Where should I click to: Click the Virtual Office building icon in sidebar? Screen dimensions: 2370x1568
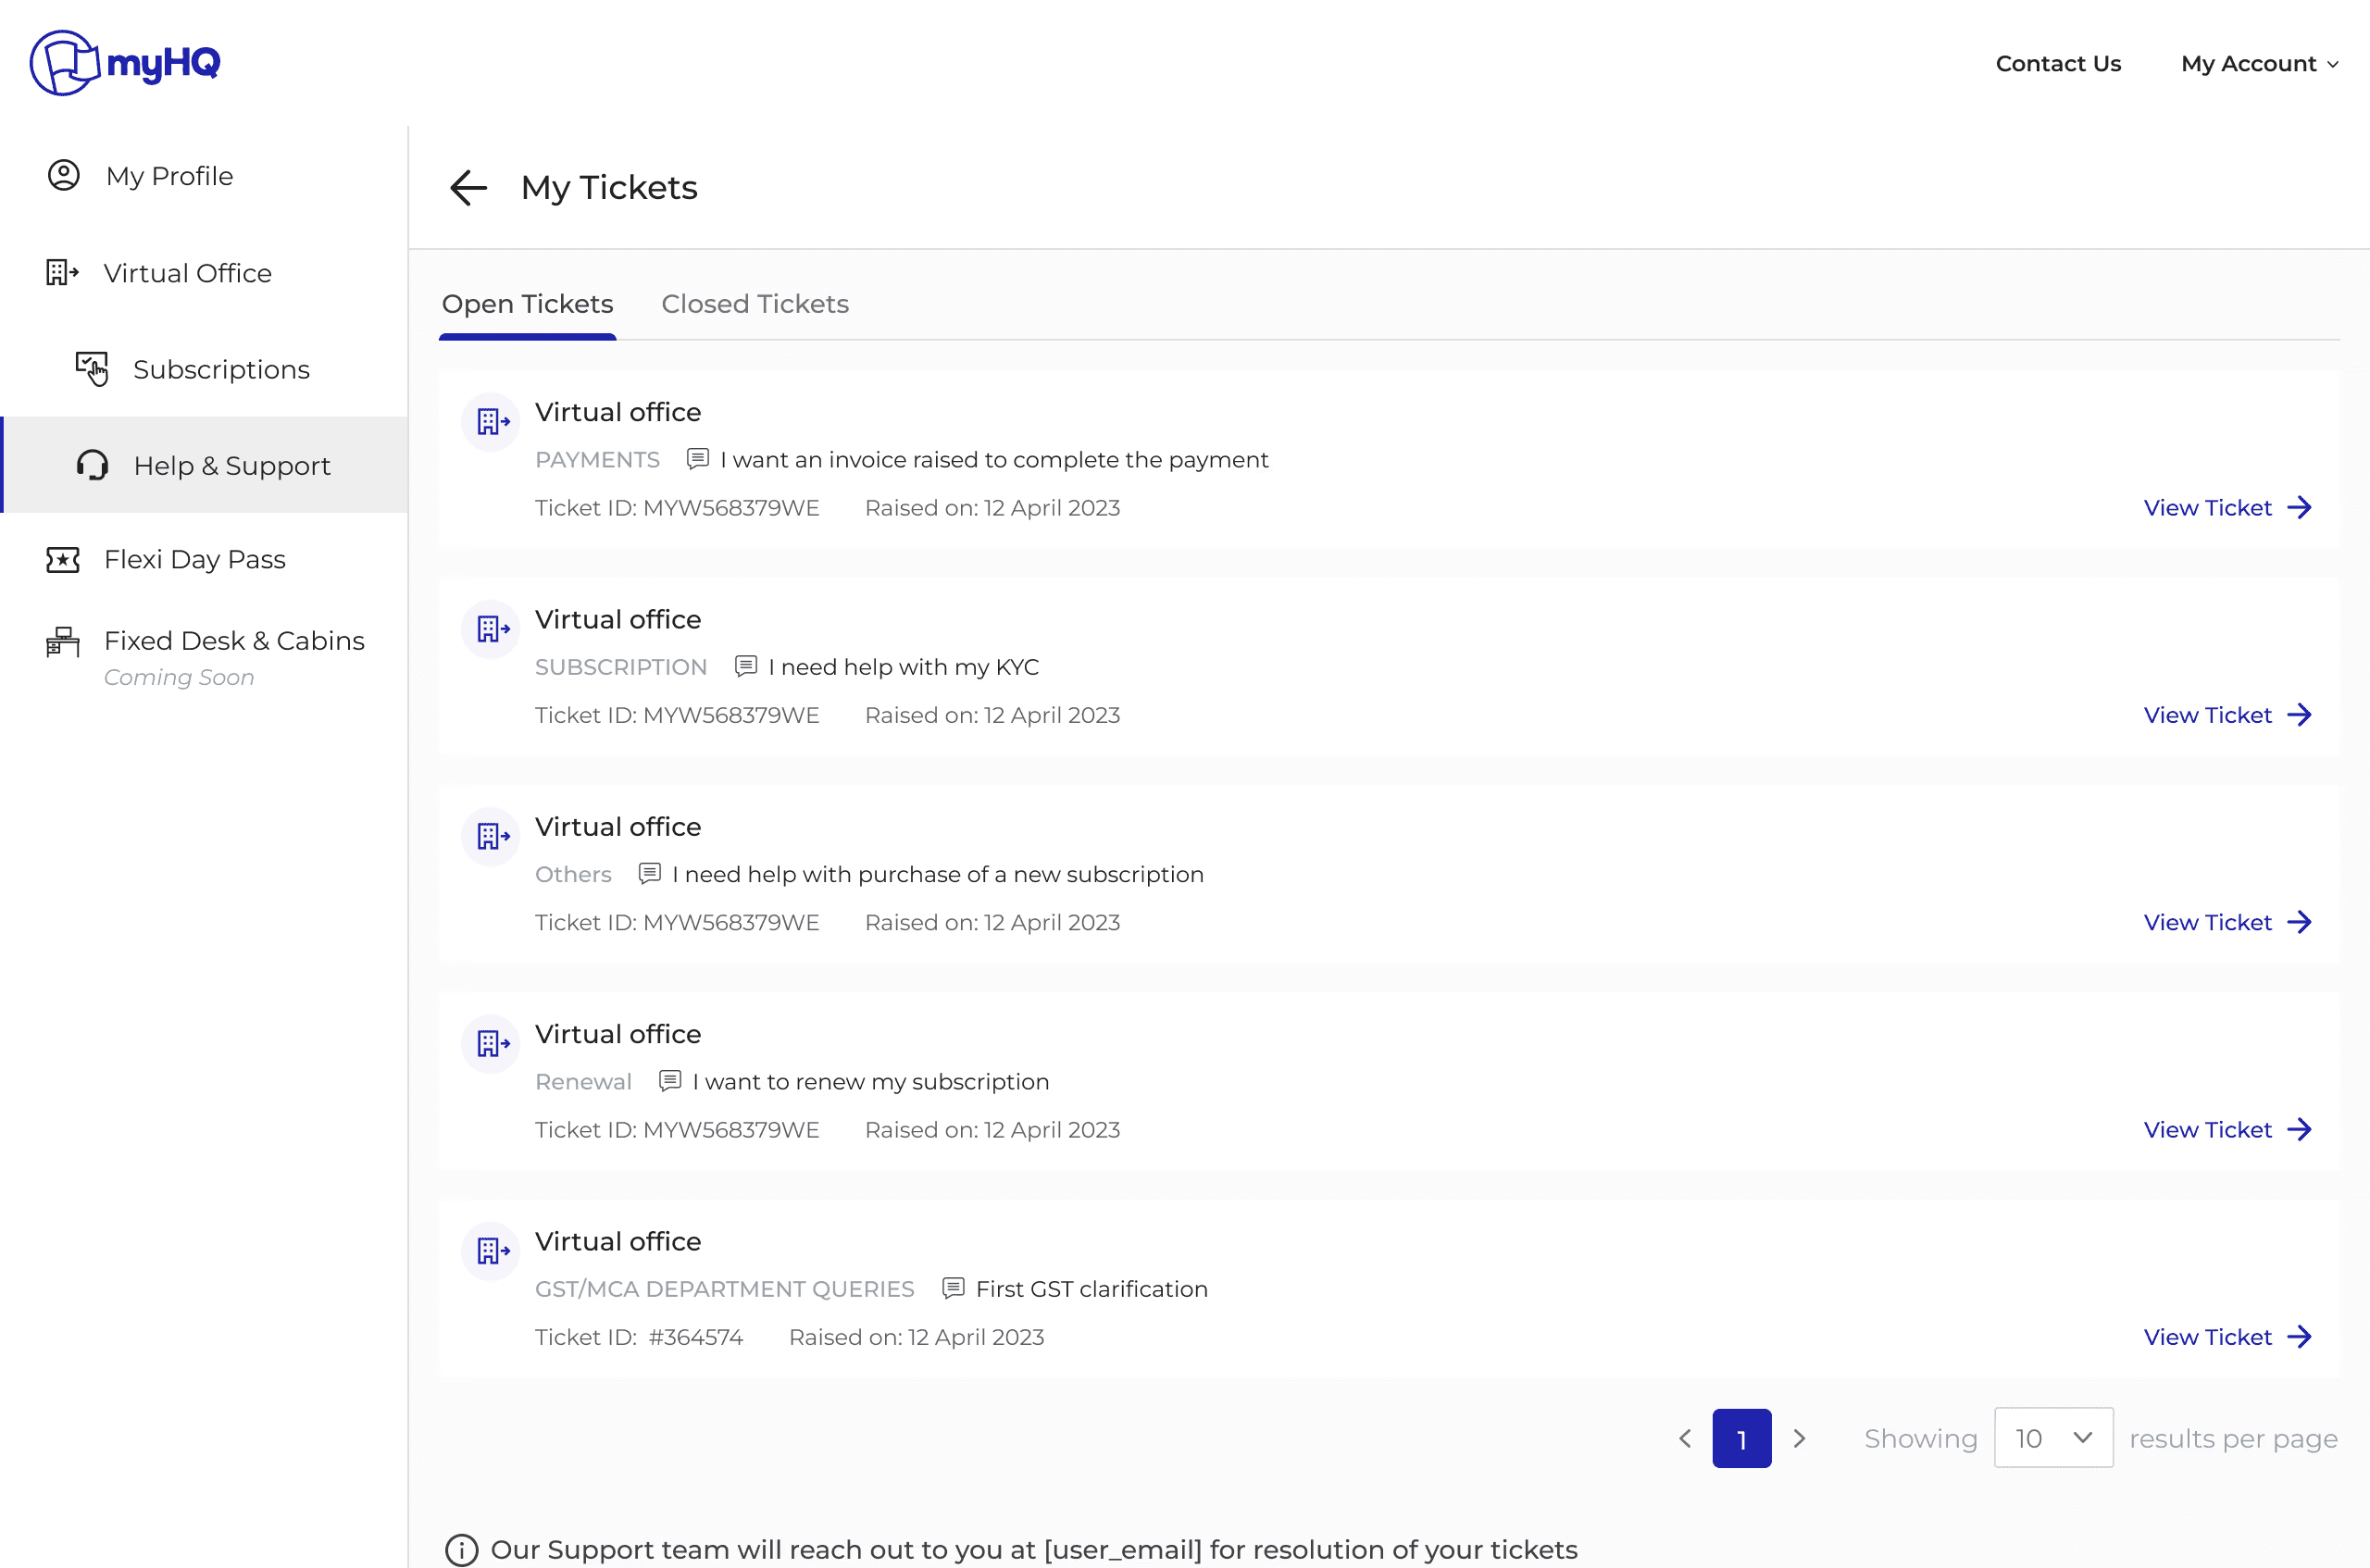62,272
